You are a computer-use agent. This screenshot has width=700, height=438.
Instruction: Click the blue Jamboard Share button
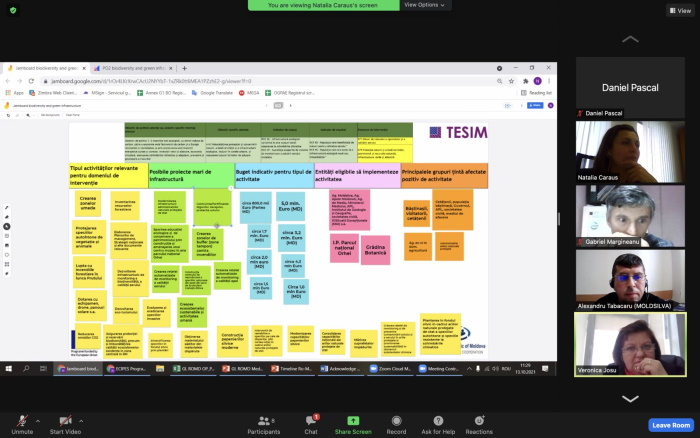[x=535, y=105]
